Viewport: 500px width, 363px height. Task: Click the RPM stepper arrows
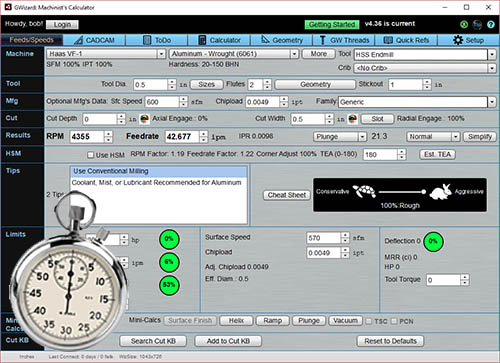click(108, 137)
